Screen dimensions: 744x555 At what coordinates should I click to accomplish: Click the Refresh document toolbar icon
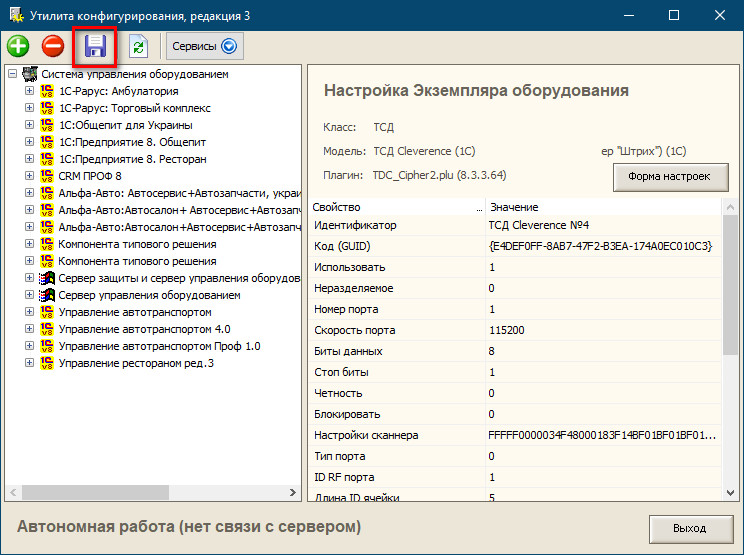(x=139, y=46)
